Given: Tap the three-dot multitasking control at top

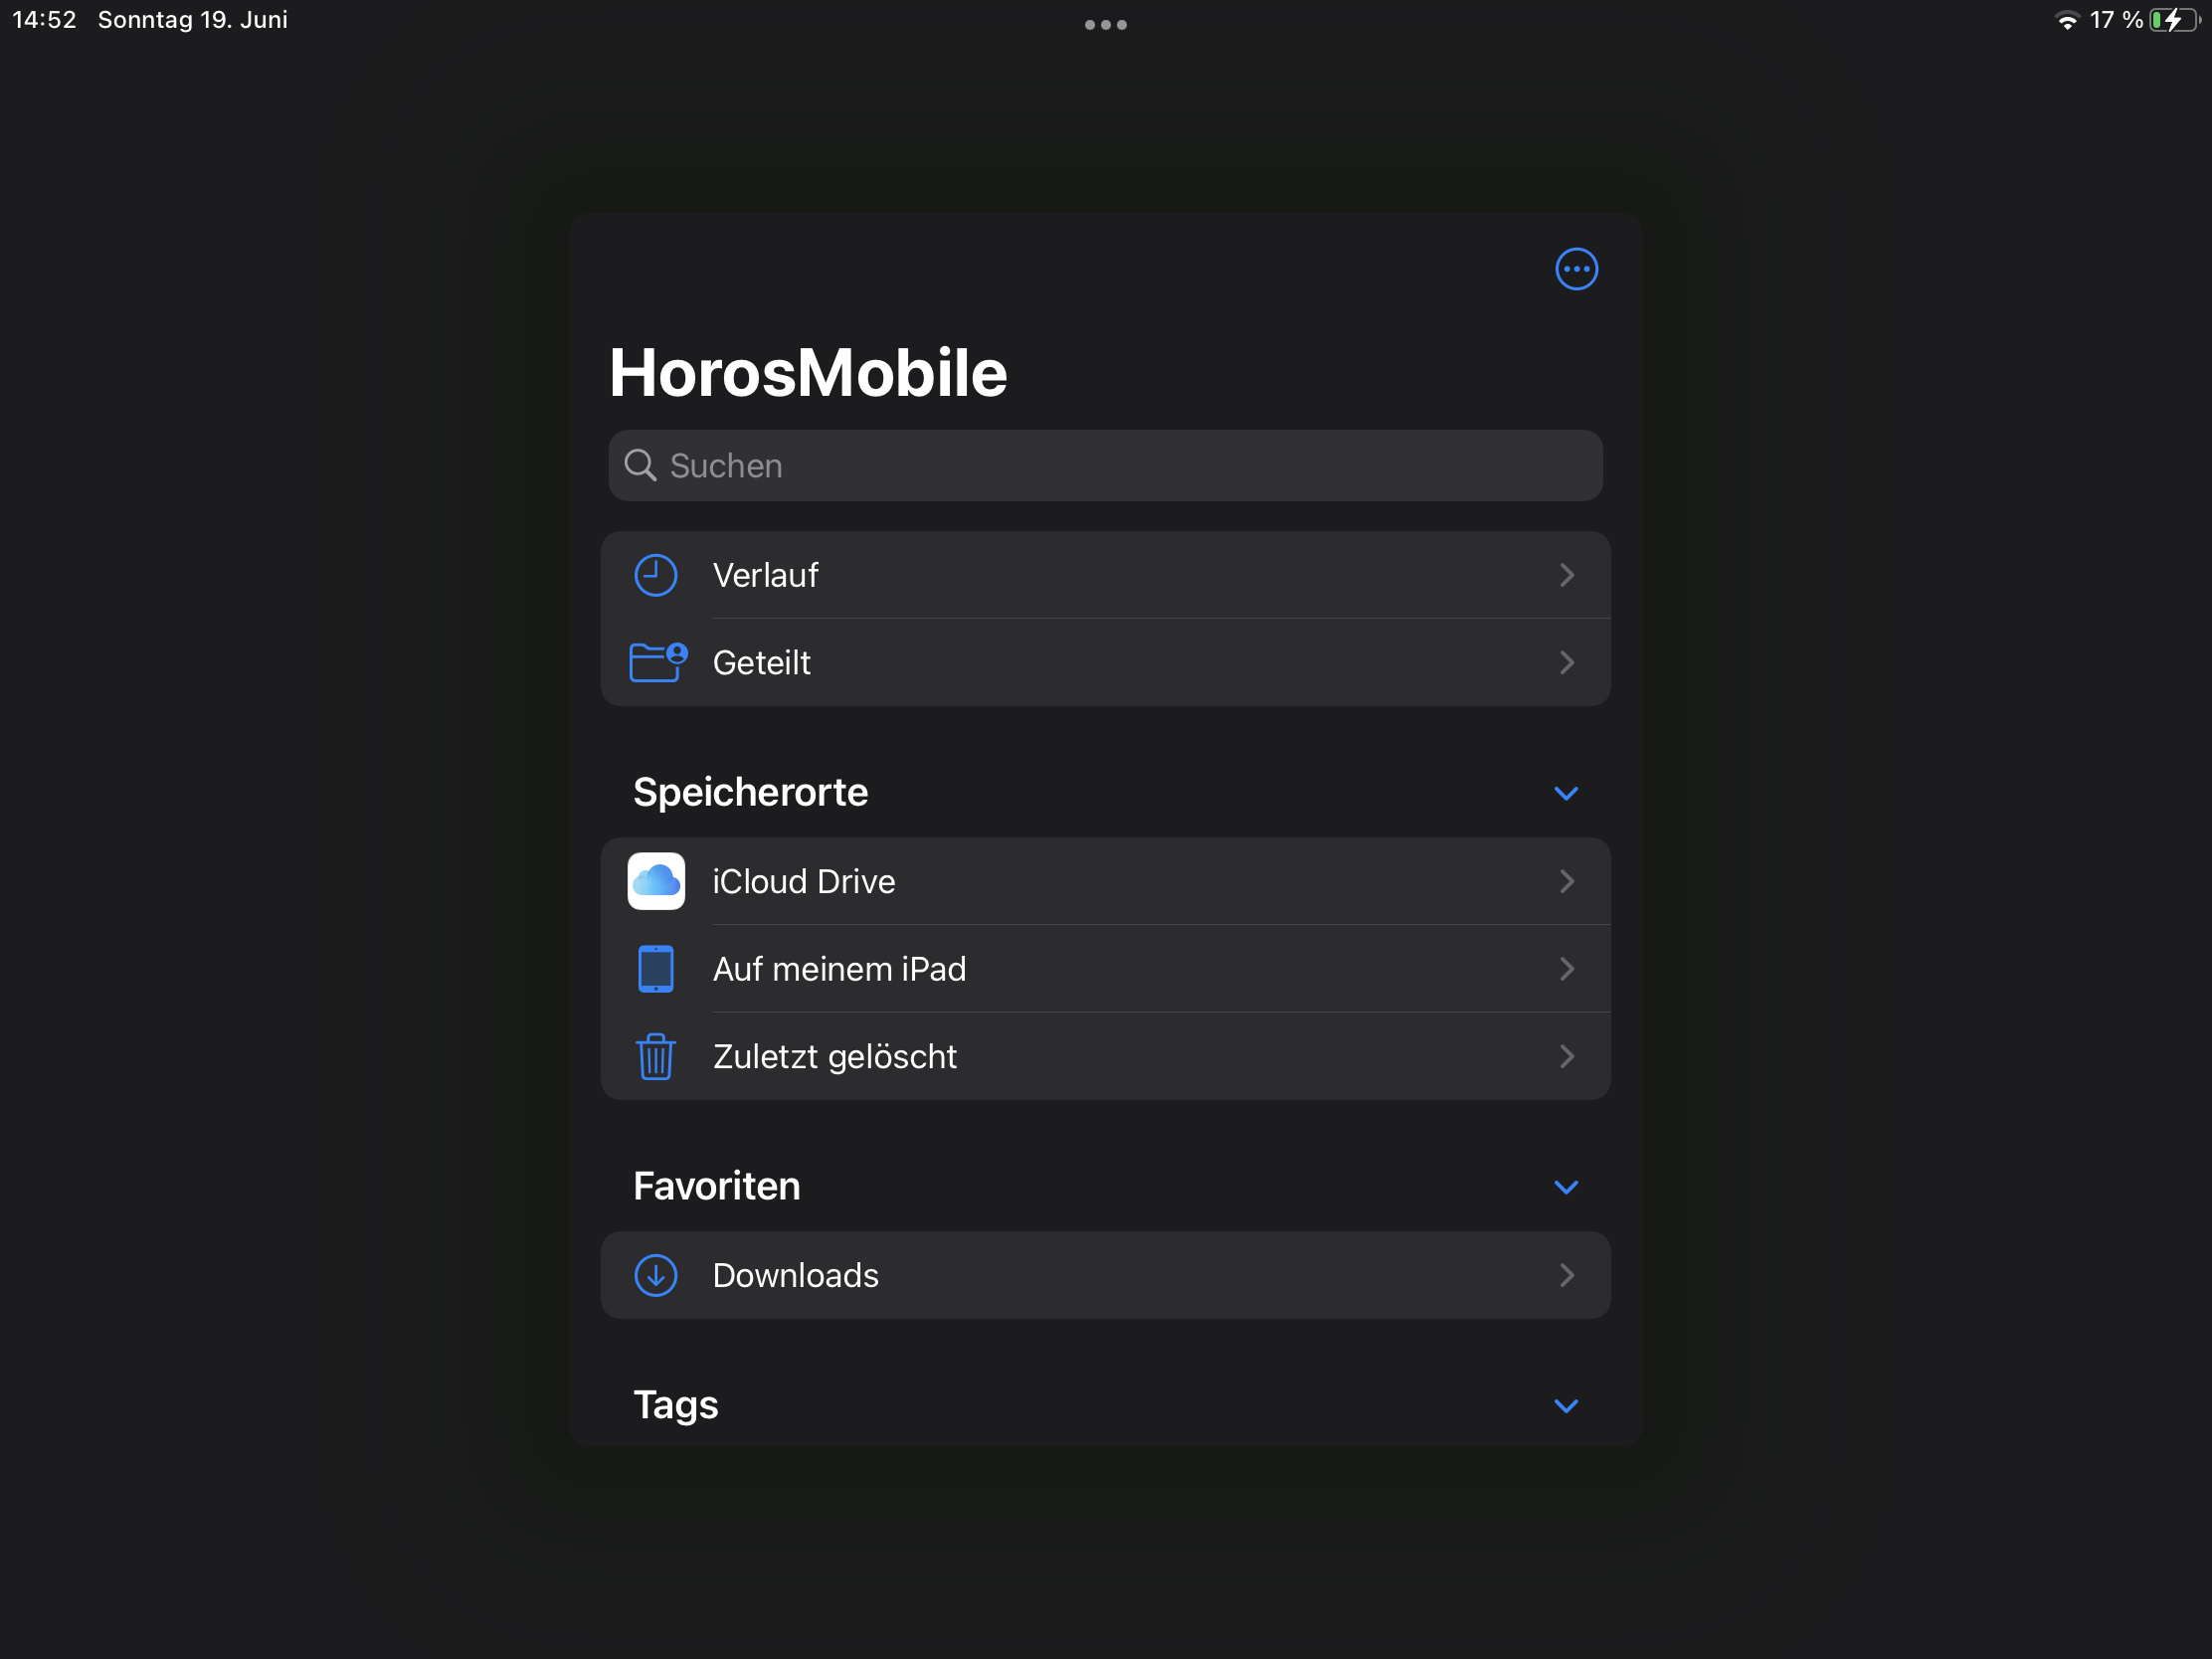Looking at the screenshot, I should point(1106,24).
